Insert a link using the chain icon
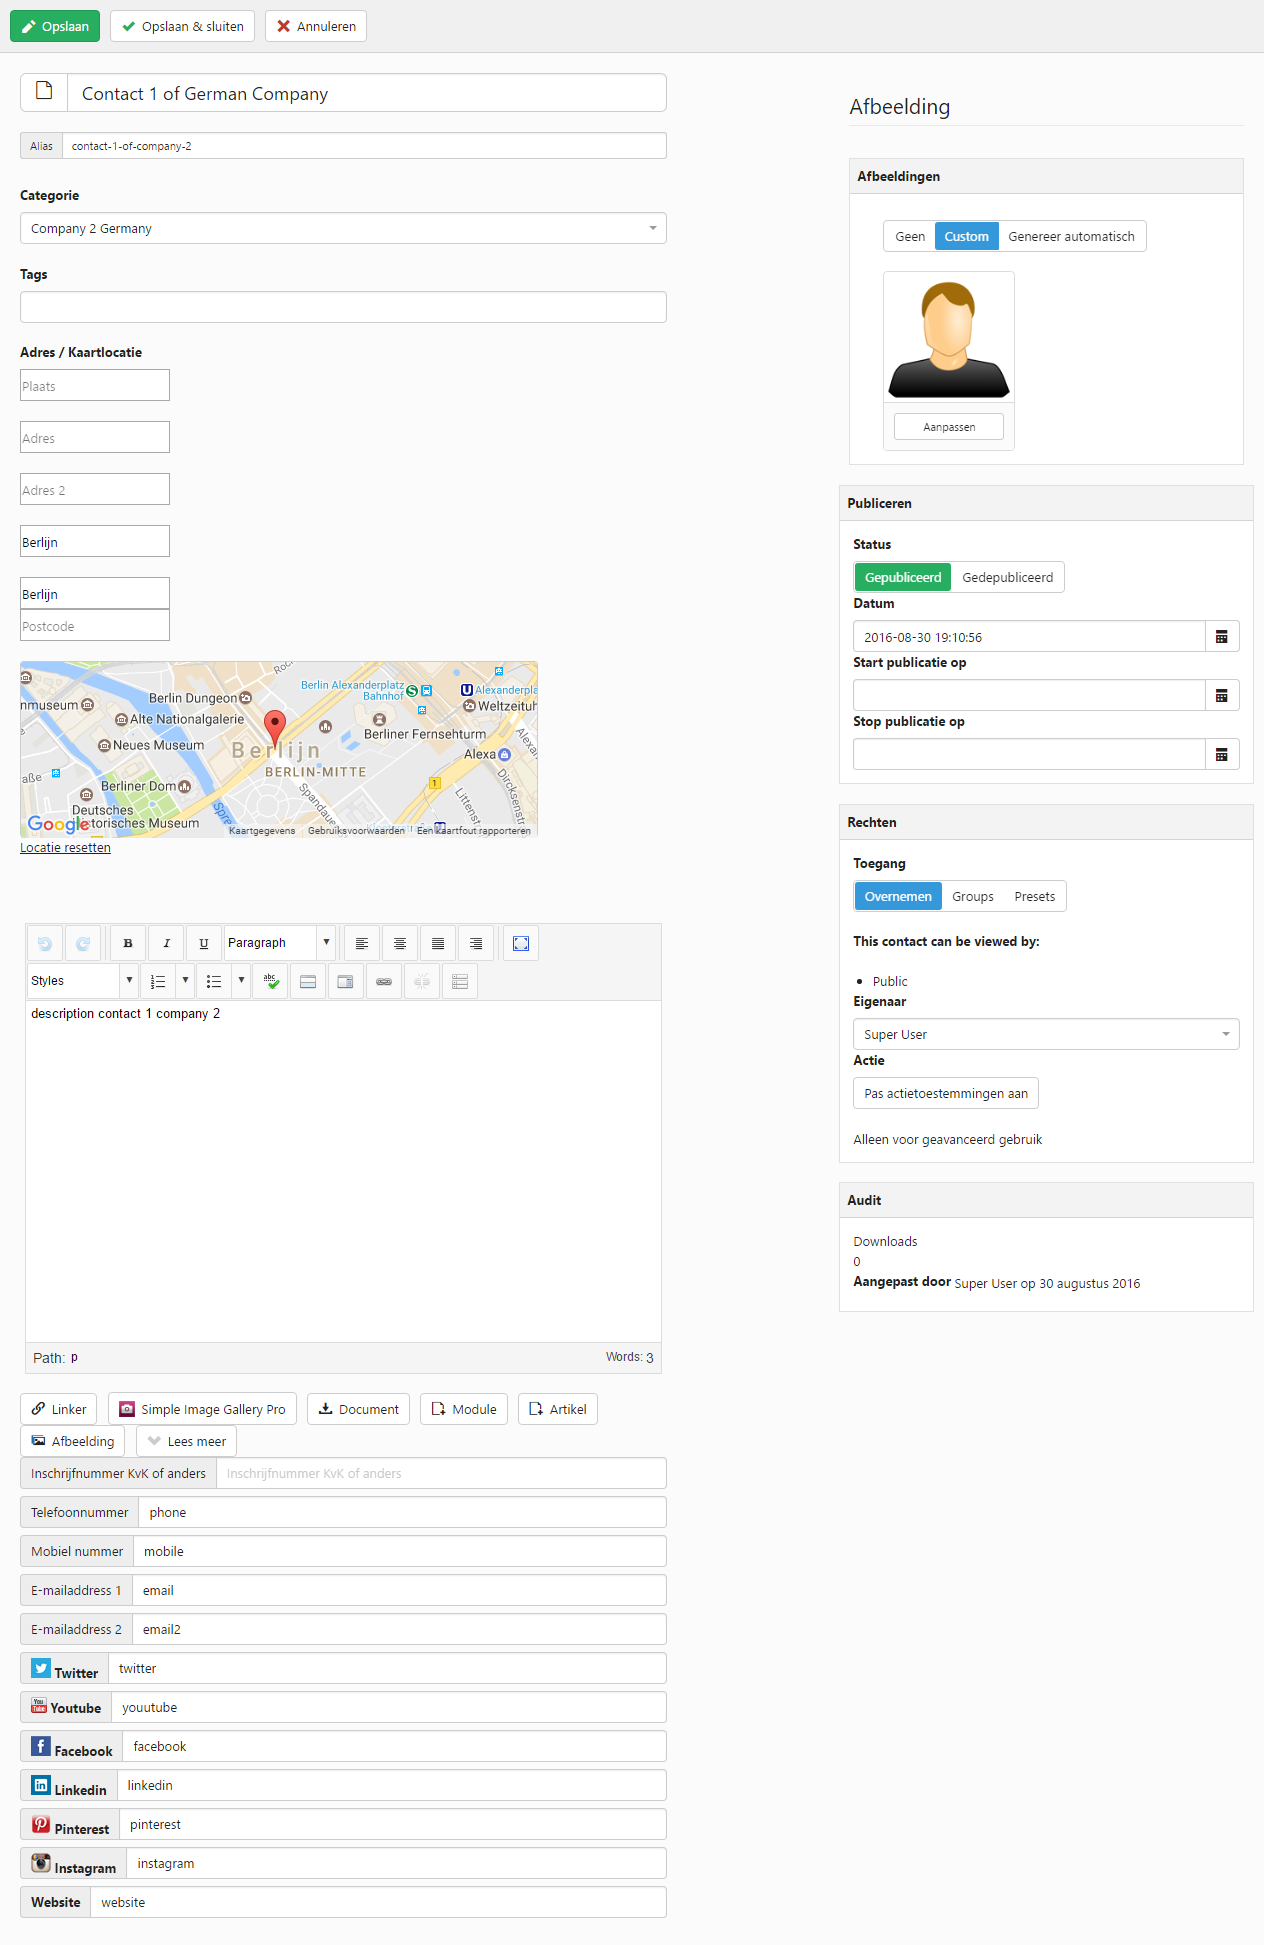The height and width of the screenshot is (1945, 1264). [x=384, y=981]
